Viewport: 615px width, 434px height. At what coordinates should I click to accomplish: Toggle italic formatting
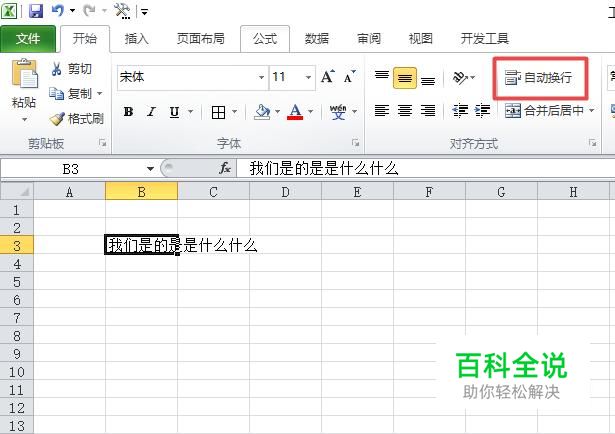tap(151, 112)
